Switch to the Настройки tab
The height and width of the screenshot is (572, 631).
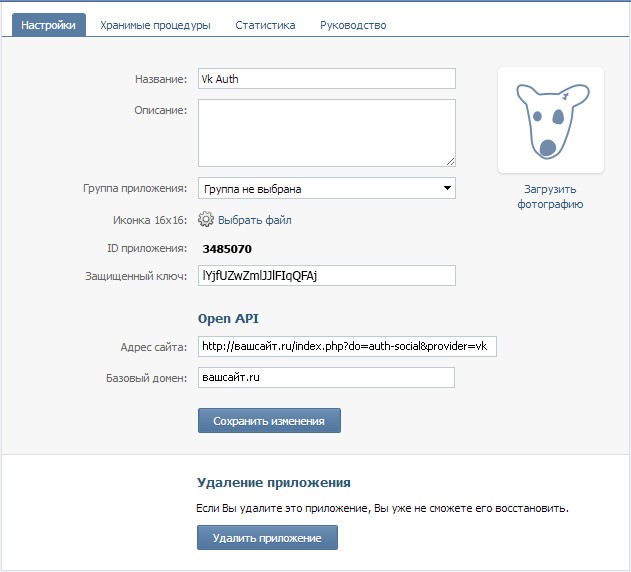(x=49, y=25)
